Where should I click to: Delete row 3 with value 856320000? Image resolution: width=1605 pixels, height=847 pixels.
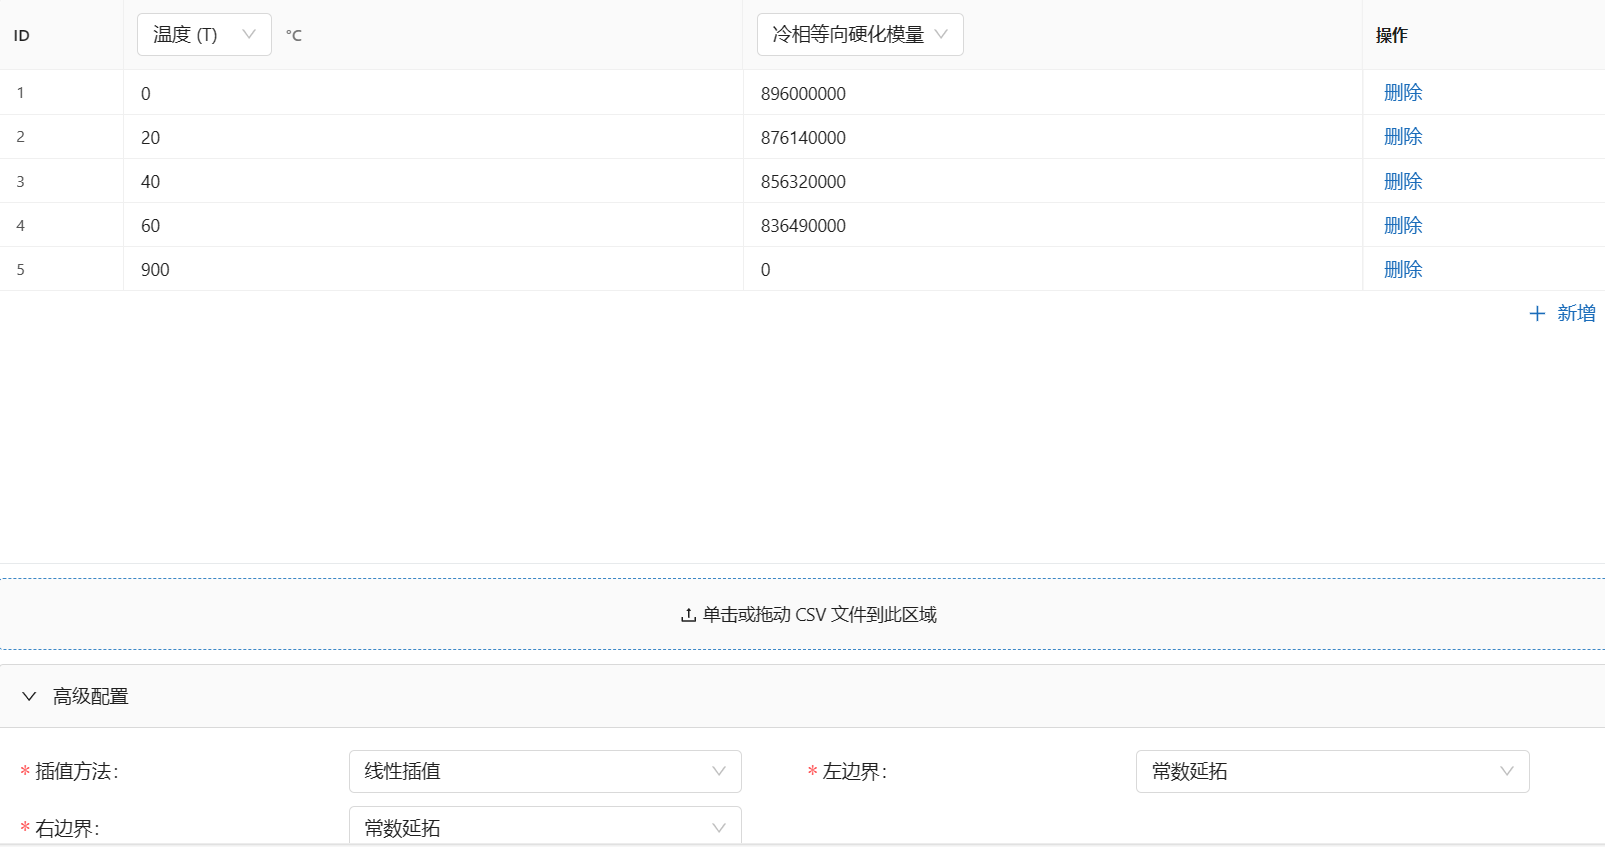[x=1403, y=182]
